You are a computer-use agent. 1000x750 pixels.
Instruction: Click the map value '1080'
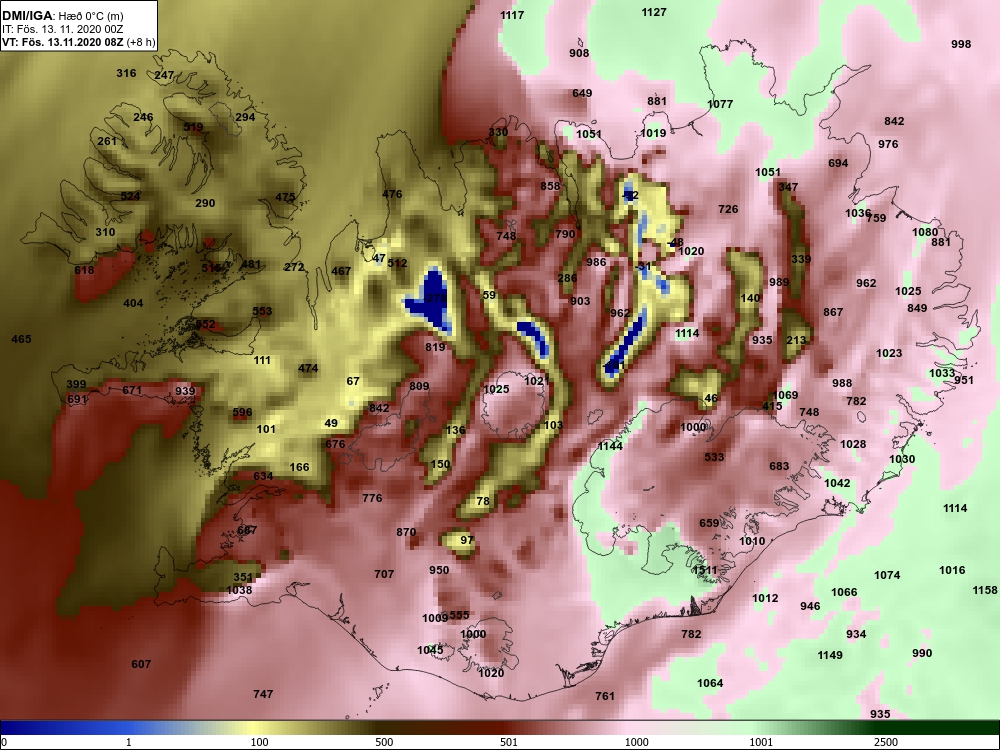pyautogui.click(x=925, y=232)
